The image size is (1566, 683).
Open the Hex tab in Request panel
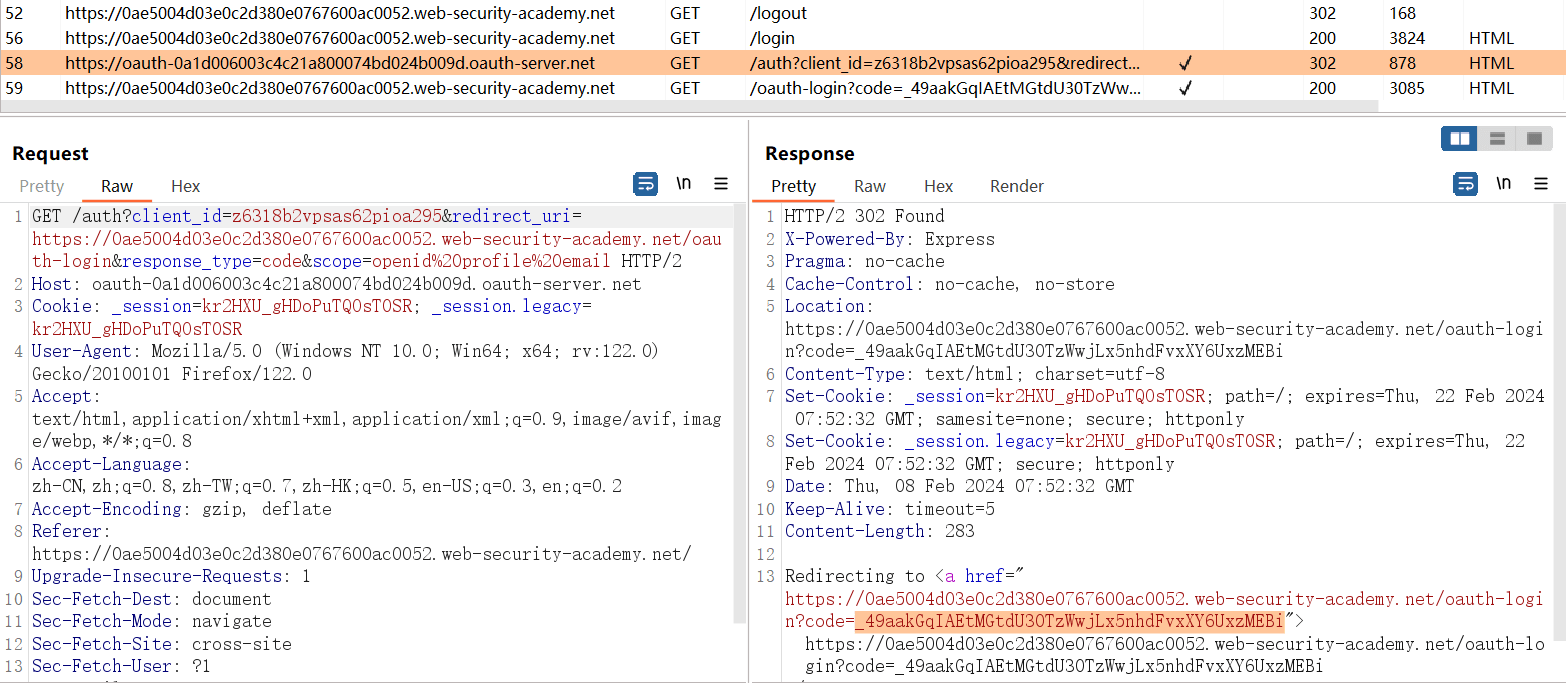(185, 186)
